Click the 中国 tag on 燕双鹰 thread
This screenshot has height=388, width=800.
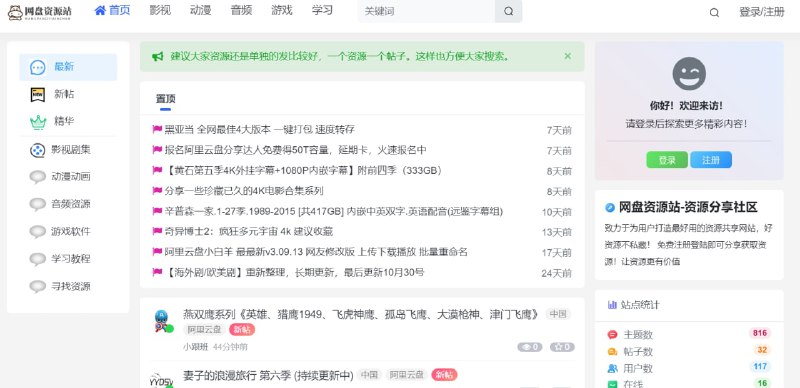[x=558, y=314]
